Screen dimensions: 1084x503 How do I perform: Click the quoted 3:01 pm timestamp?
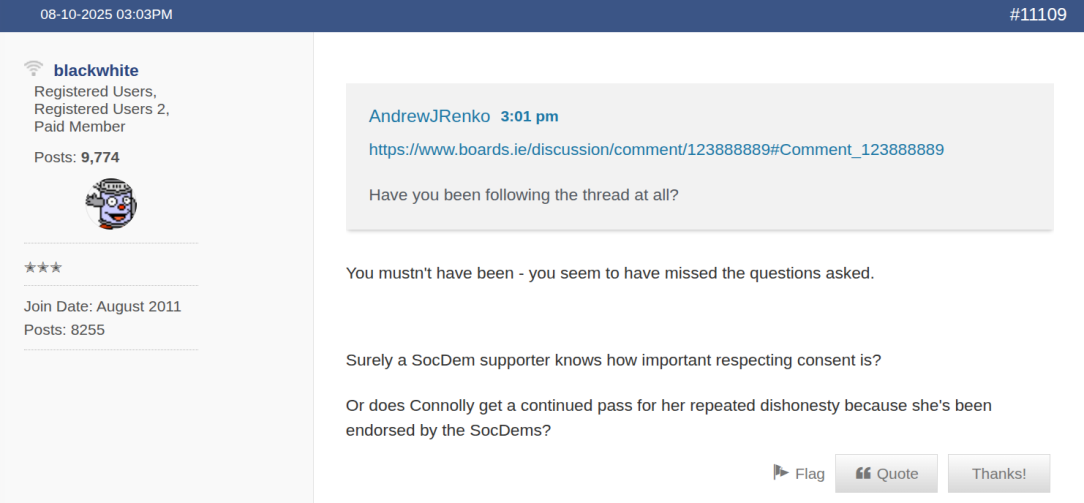point(529,116)
